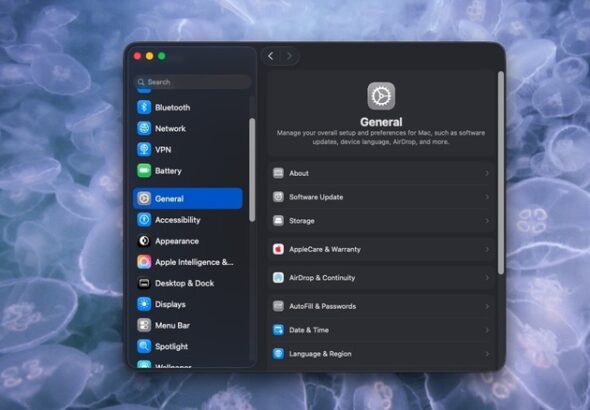Click "Language & Region" text
The height and width of the screenshot is (410, 590).
coord(320,354)
